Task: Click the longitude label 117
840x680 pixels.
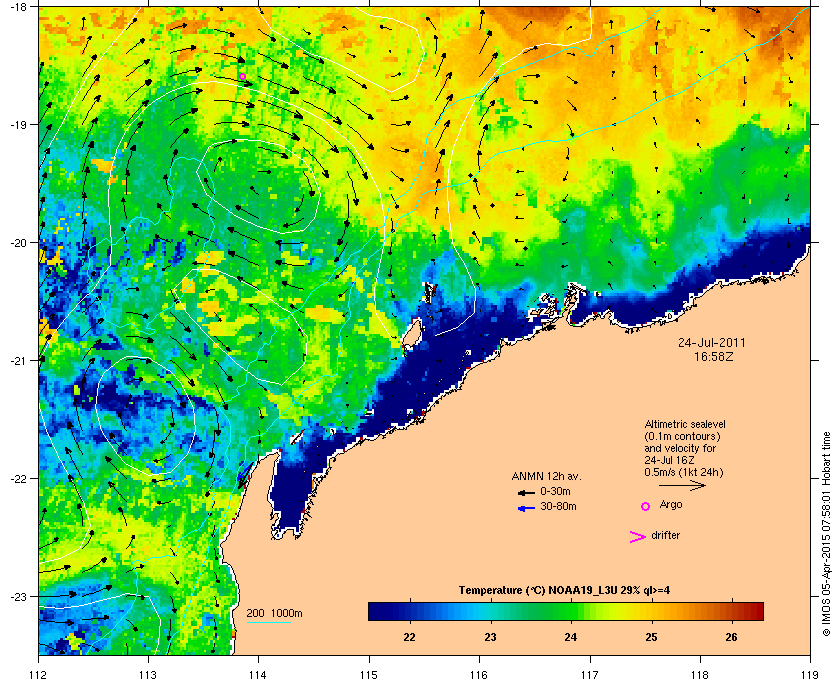Action: [x=589, y=674]
